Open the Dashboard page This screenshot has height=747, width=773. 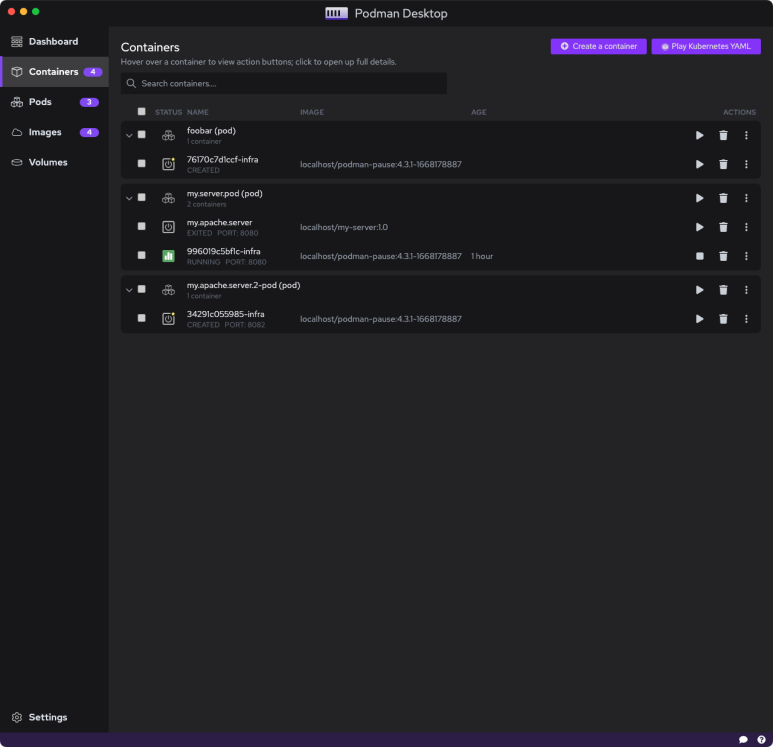tap(54, 41)
